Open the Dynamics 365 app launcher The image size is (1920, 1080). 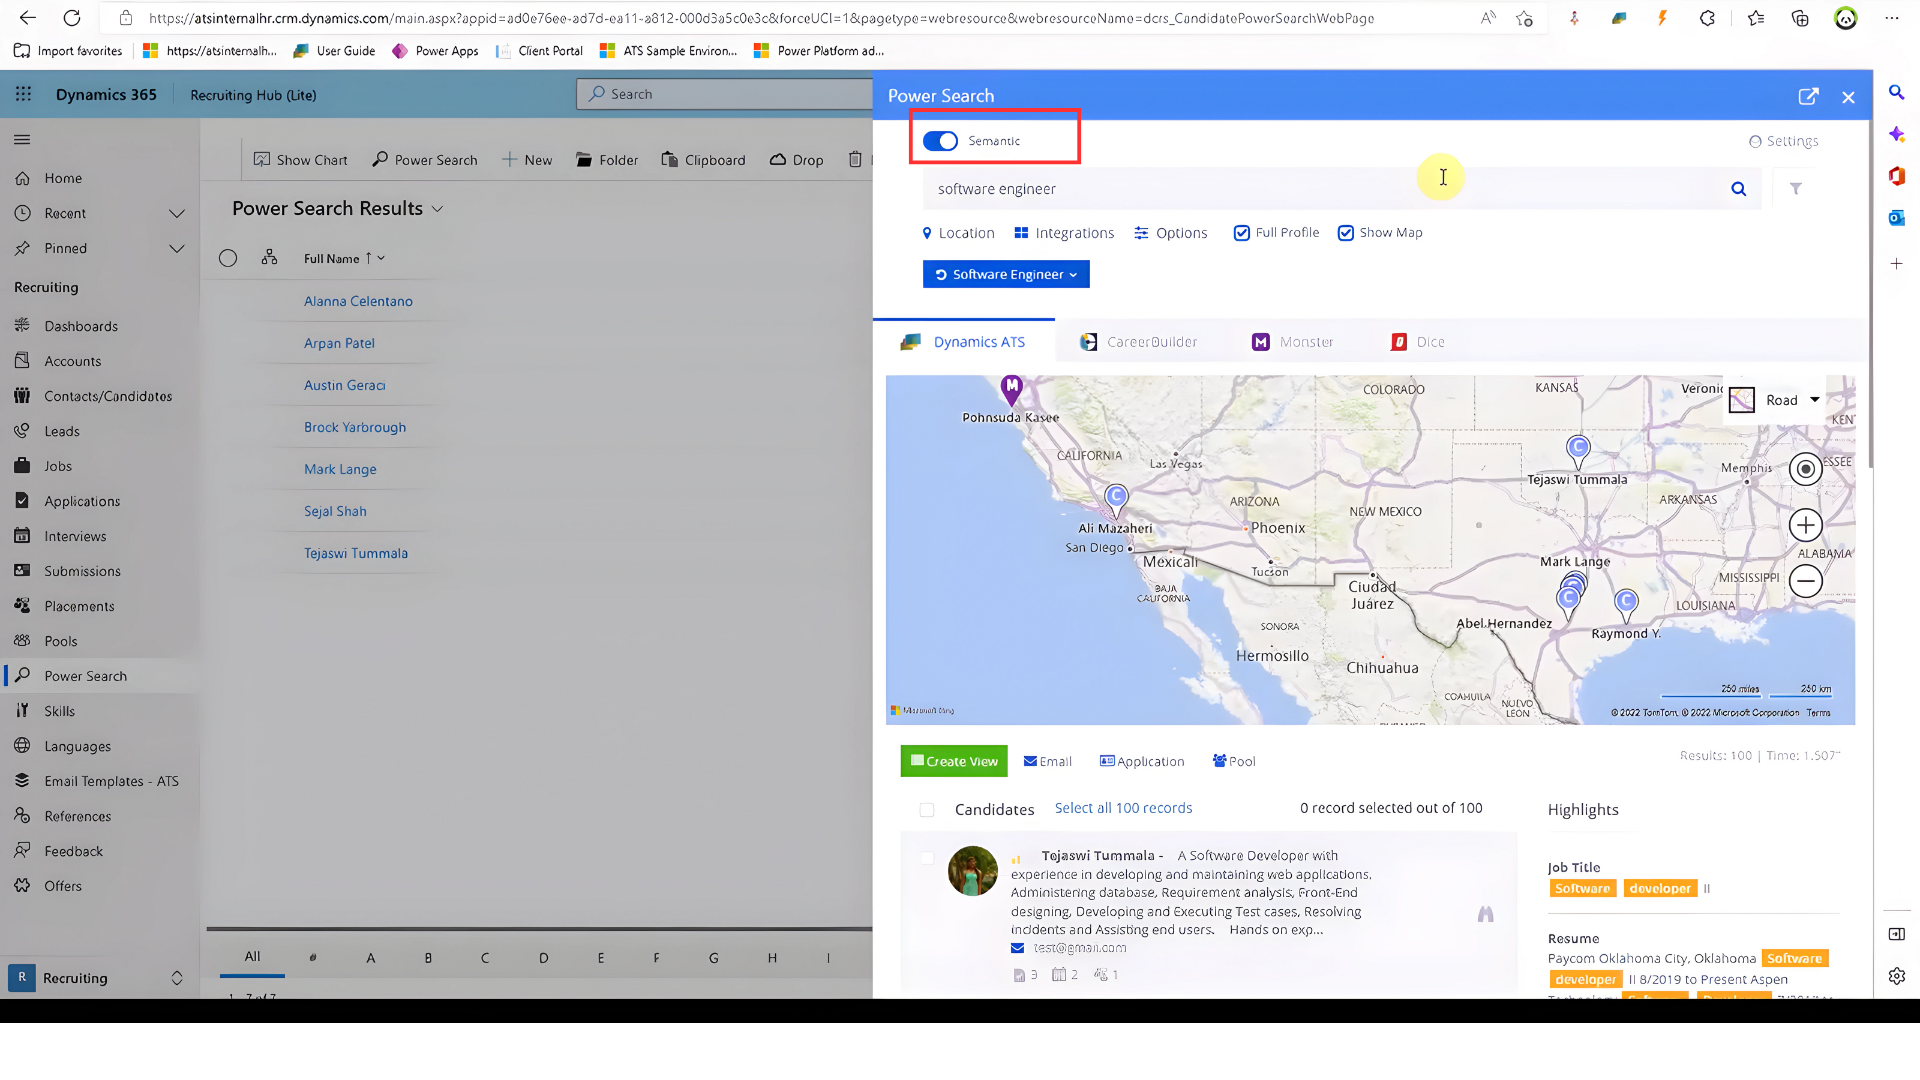click(x=23, y=94)
